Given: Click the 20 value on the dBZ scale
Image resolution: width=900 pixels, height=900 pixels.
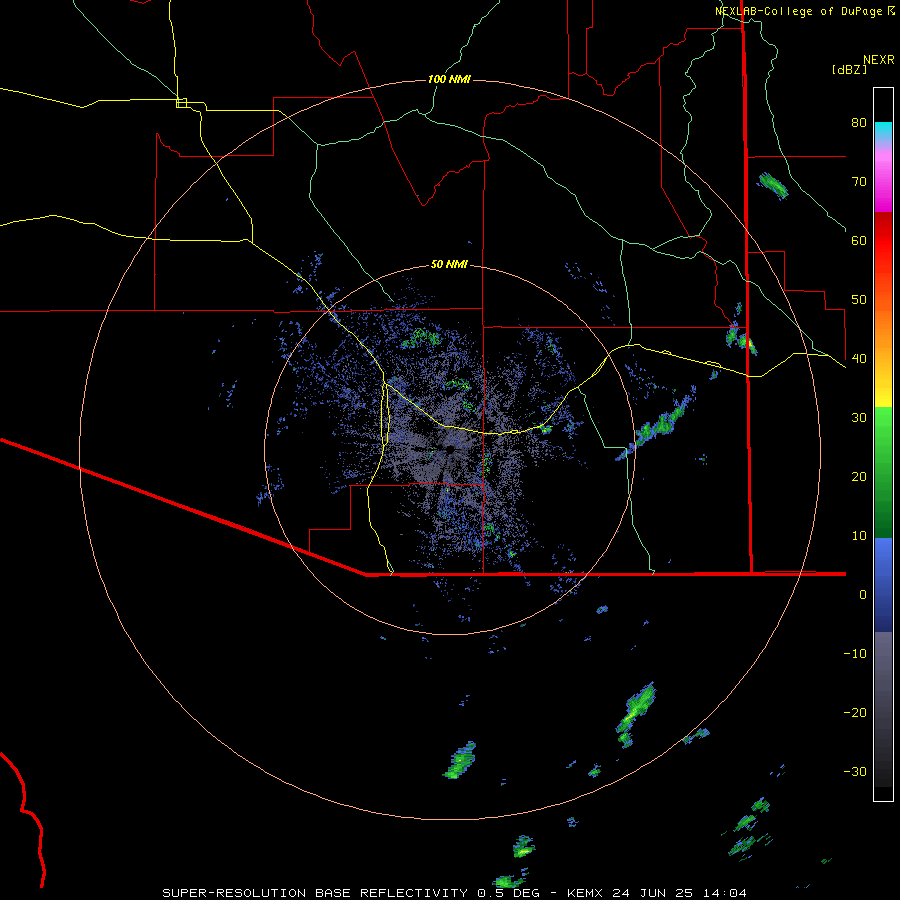Looking at the screenshot, I should coord(859,476).
